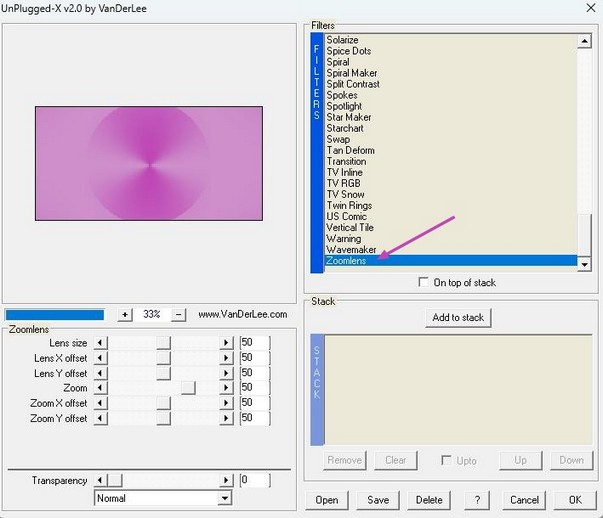Increase Zoom value with right arrow
Viewport: 603px width, 518px height.
point(227,388)
